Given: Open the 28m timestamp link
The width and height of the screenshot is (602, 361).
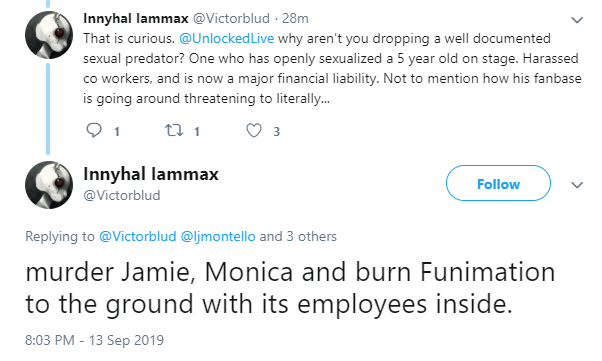Looking at the screenshot, I should pos(295,18).
